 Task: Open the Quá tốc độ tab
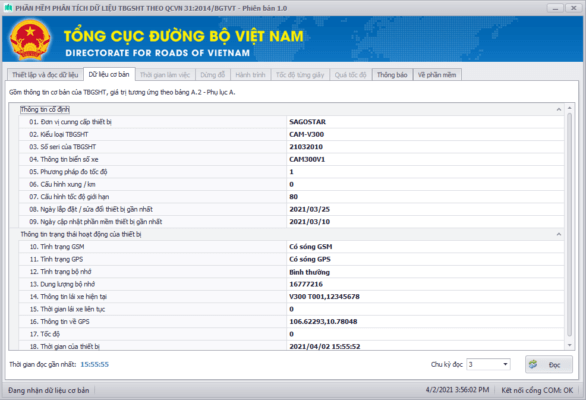click(x=350, y=75)
